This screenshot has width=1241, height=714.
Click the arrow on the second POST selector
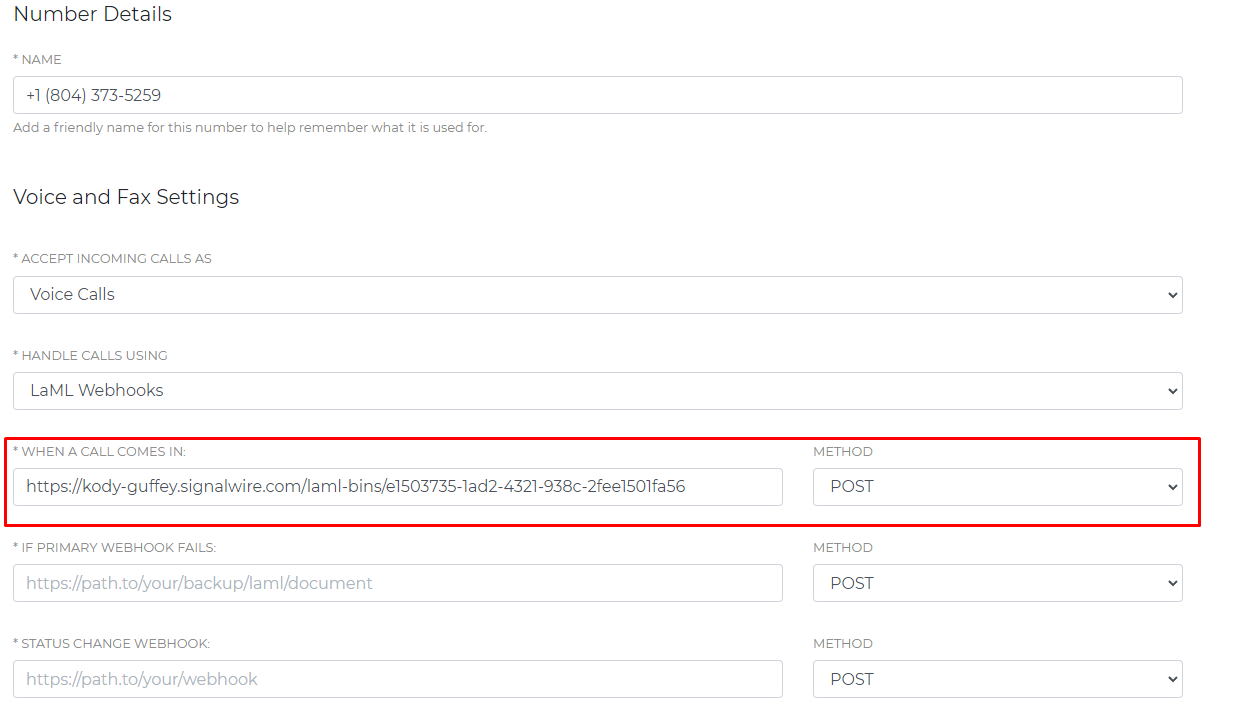(1172, 582)
